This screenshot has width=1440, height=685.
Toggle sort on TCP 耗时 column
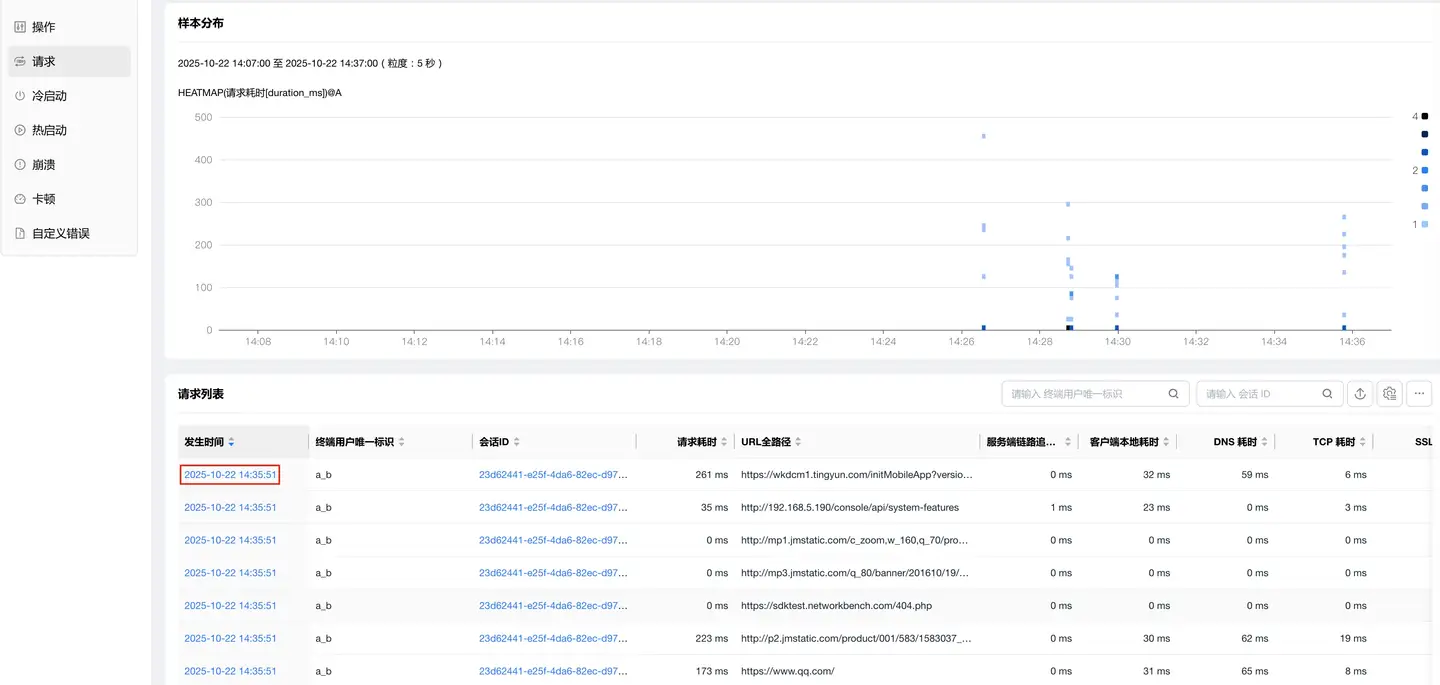pyautogui.click(x=1363, y=442)
